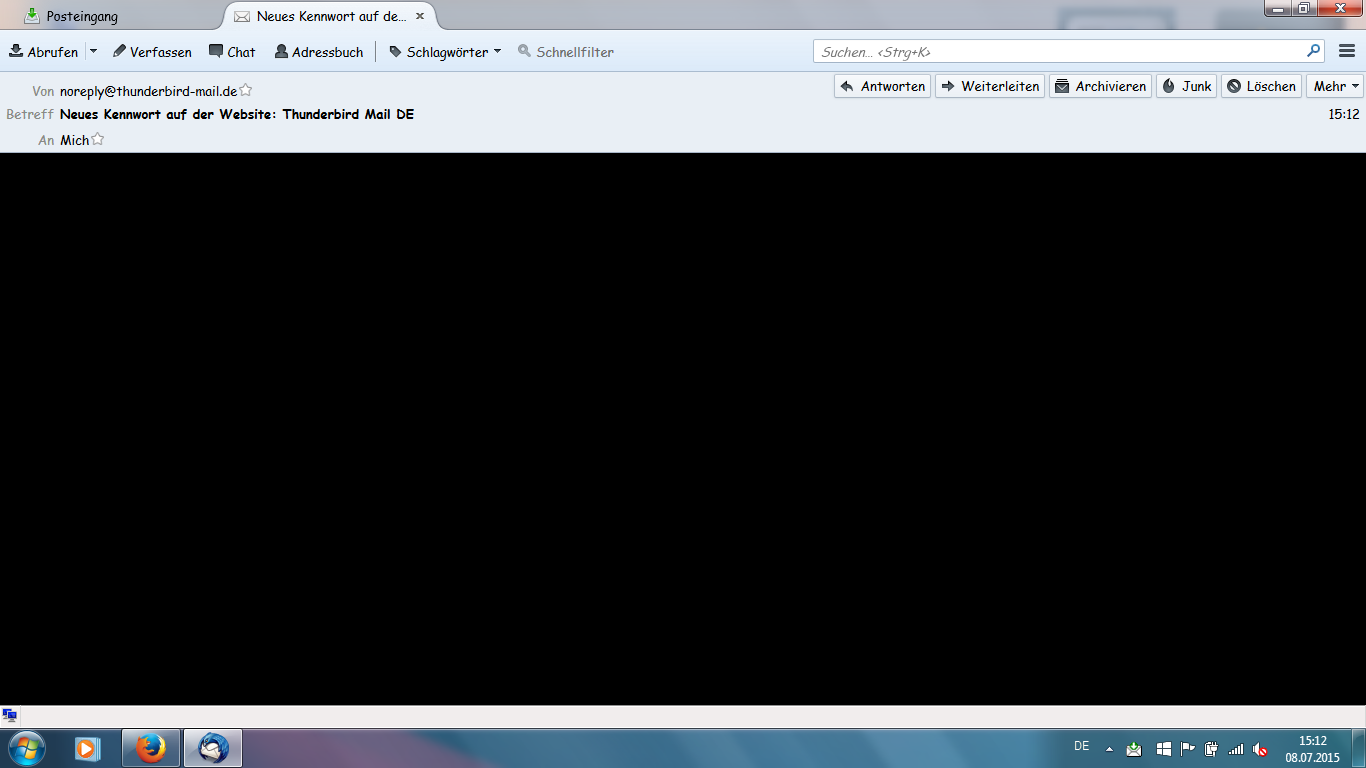The height and width of the screenshot is (768, 1366).
Task: Open the Adressbuch
Action: click(x=319, y=52)
